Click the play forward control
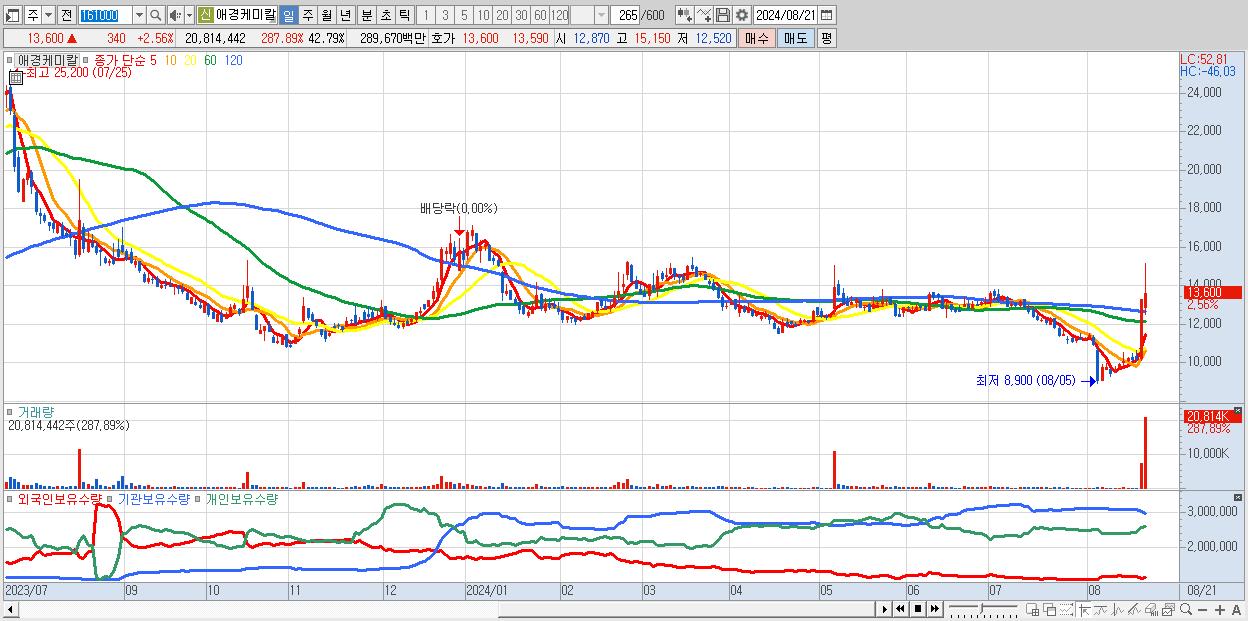1248x621 pixels. [x=884, y=609]
